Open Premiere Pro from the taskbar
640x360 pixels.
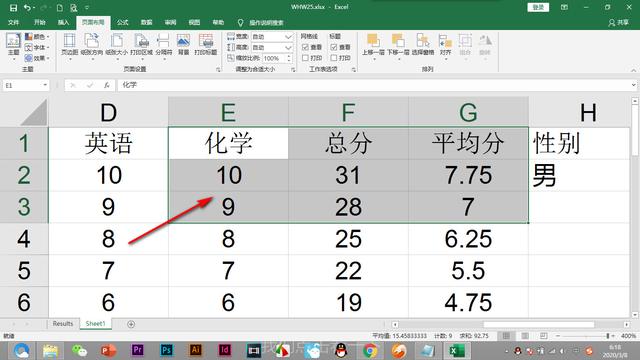(138, 350)
